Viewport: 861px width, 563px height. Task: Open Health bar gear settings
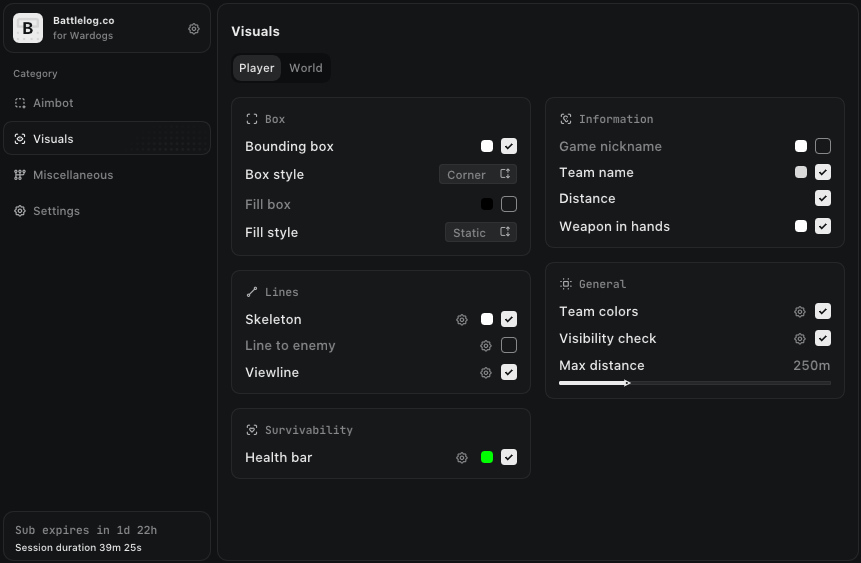pos(462,458)
